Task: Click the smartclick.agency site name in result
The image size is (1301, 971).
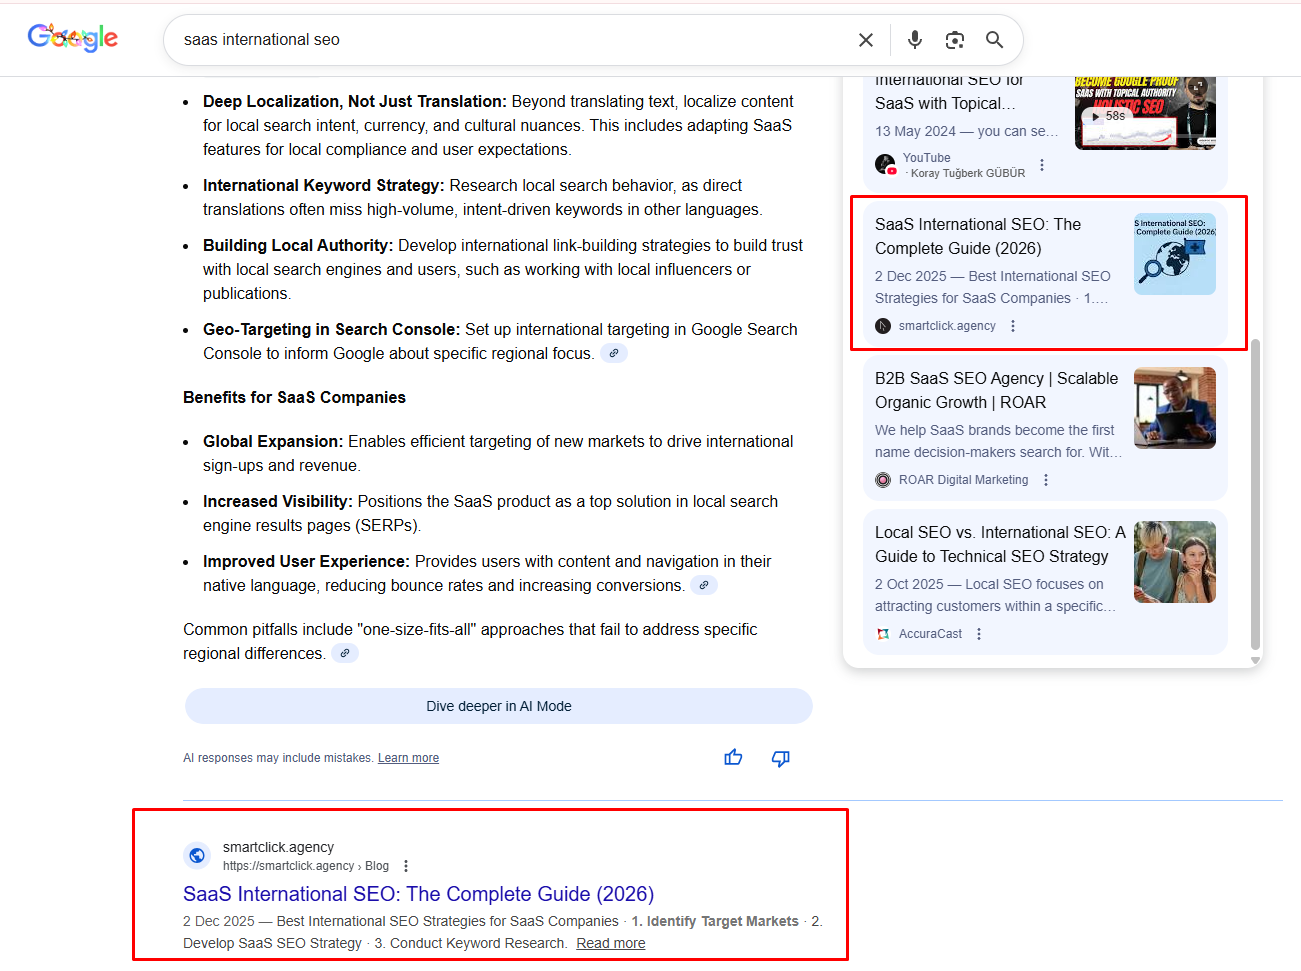Action: [278, 847]
